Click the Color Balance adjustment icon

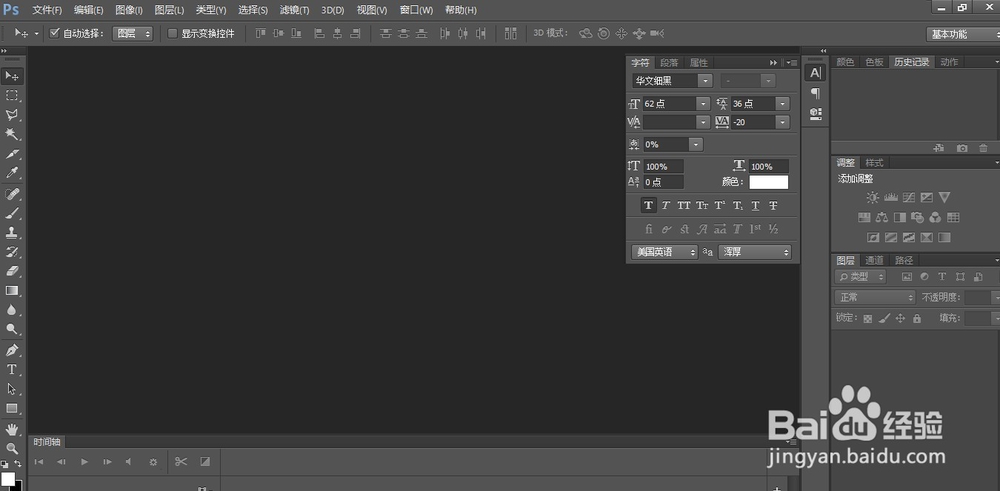882,217
